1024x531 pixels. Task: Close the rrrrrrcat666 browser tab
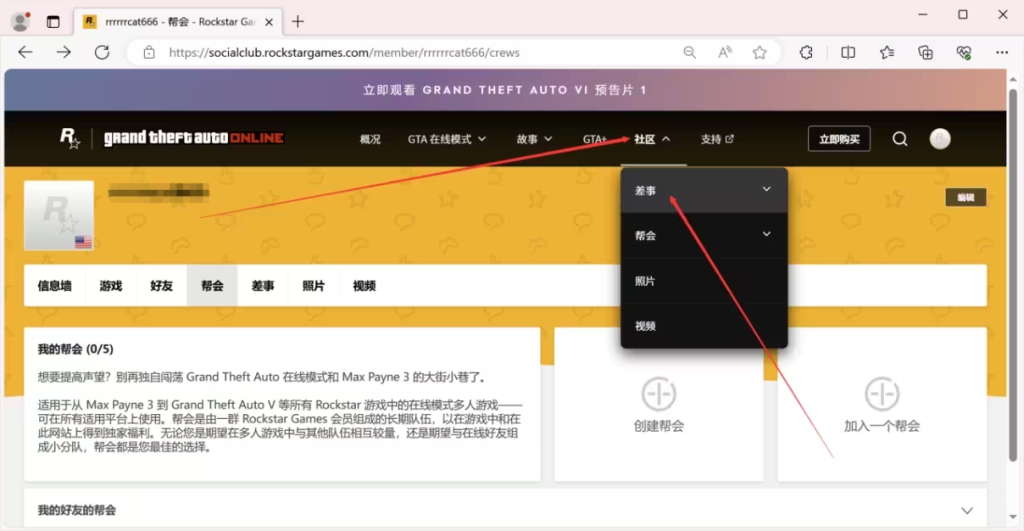tap(268, 22)
